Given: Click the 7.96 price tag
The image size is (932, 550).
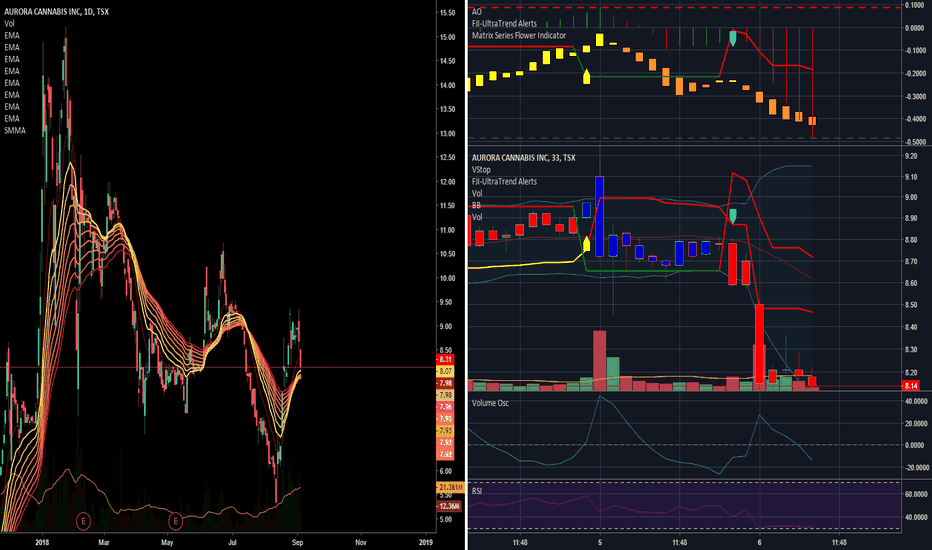Looking at the screenshot, I should [x=445, y=407].
